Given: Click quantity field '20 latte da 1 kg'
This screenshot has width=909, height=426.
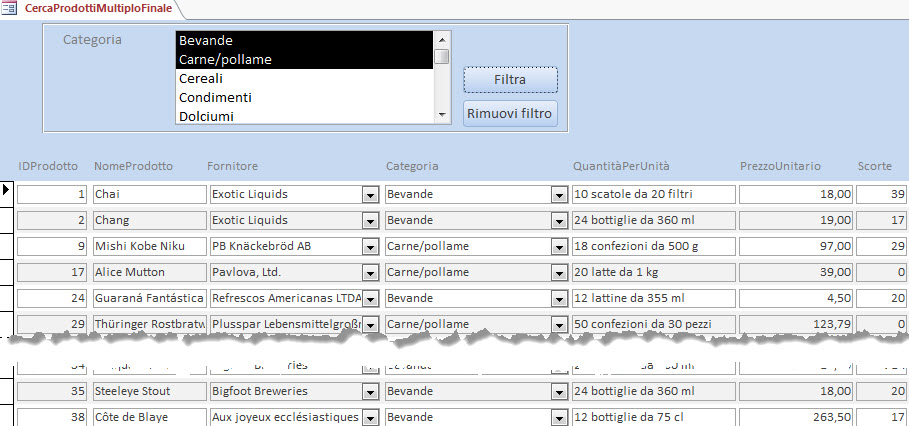Looking at the screenshot, I should [x=653, y=273].
